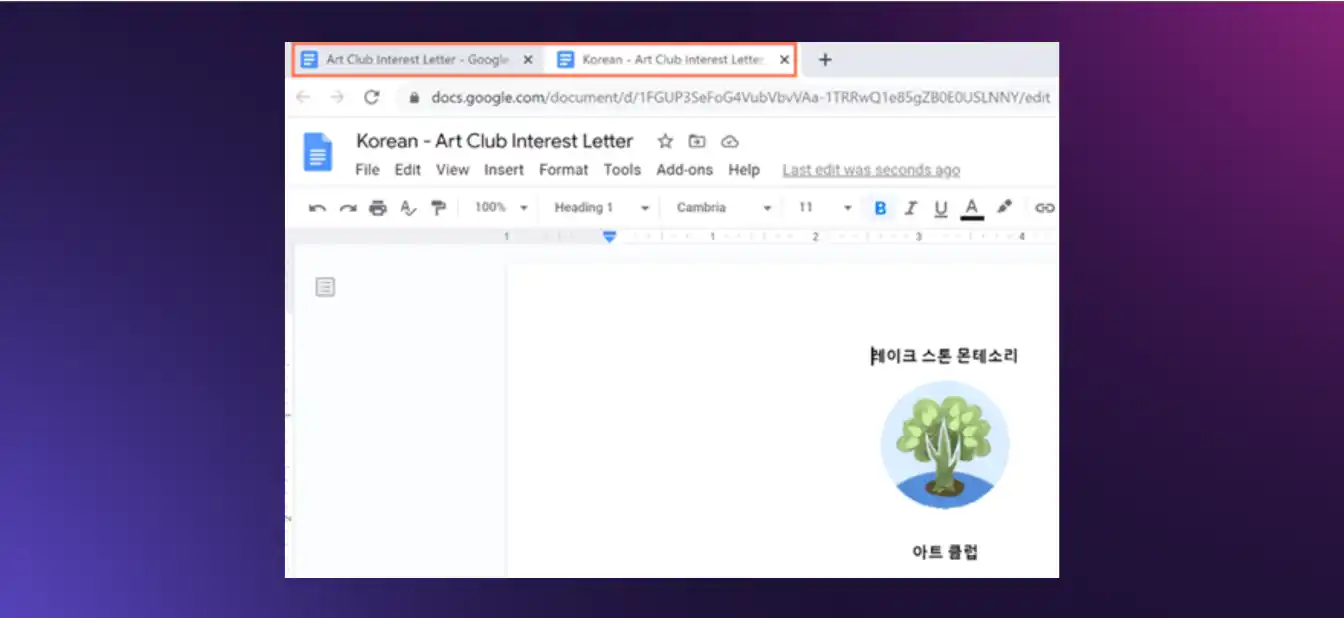
Task: Toggle off bold formatting
Action: point(880,208)
